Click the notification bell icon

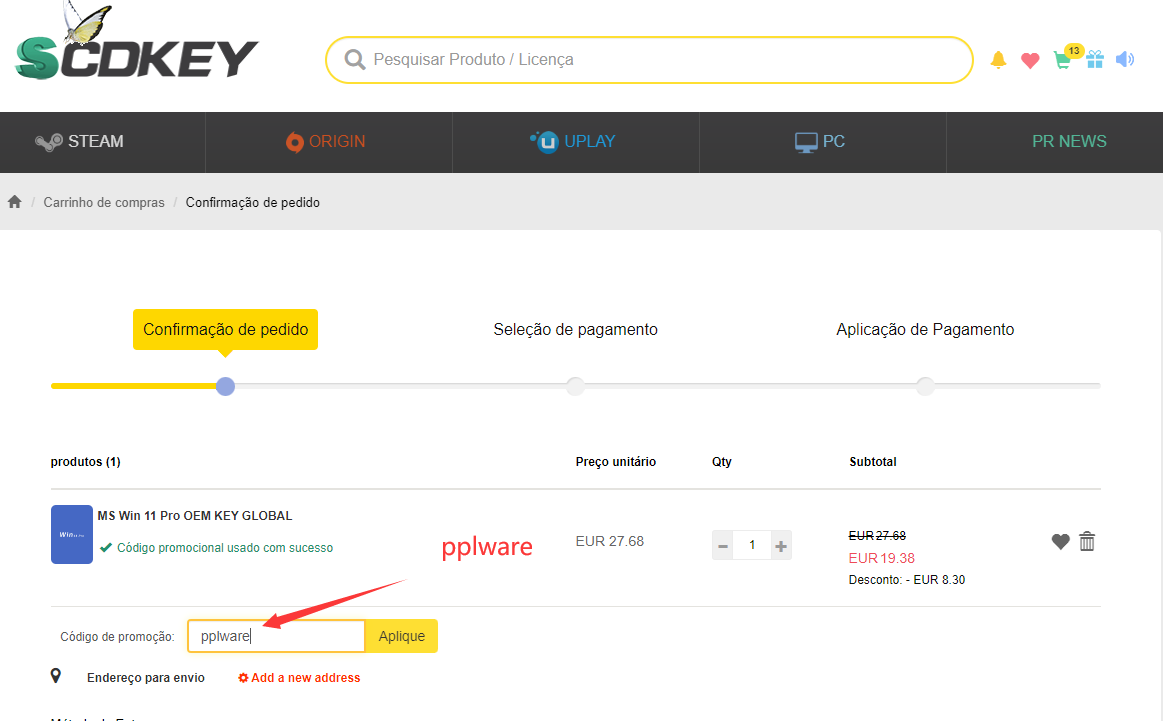pyautogui.click(x=998, y=60)
